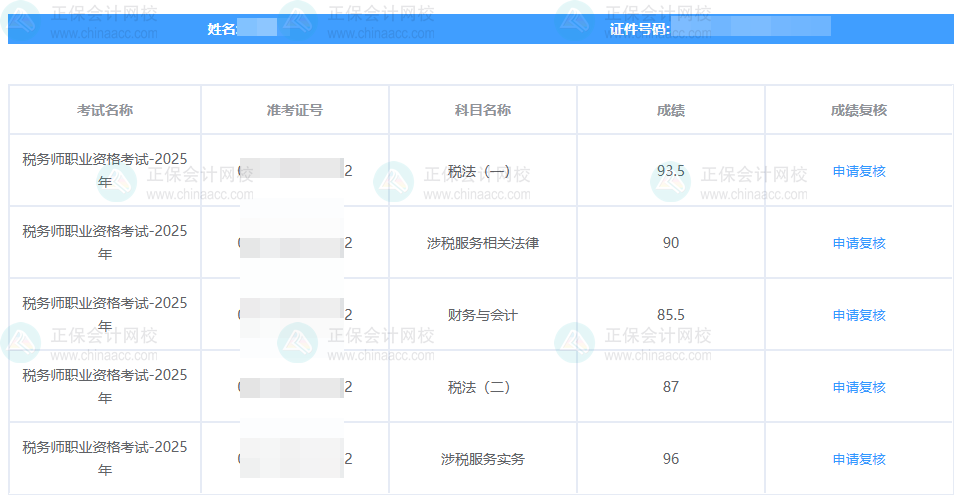962x504 pixels.
Task: Click the 准考证号 column header
Action: pyautogui.click(x=295, y=110)
